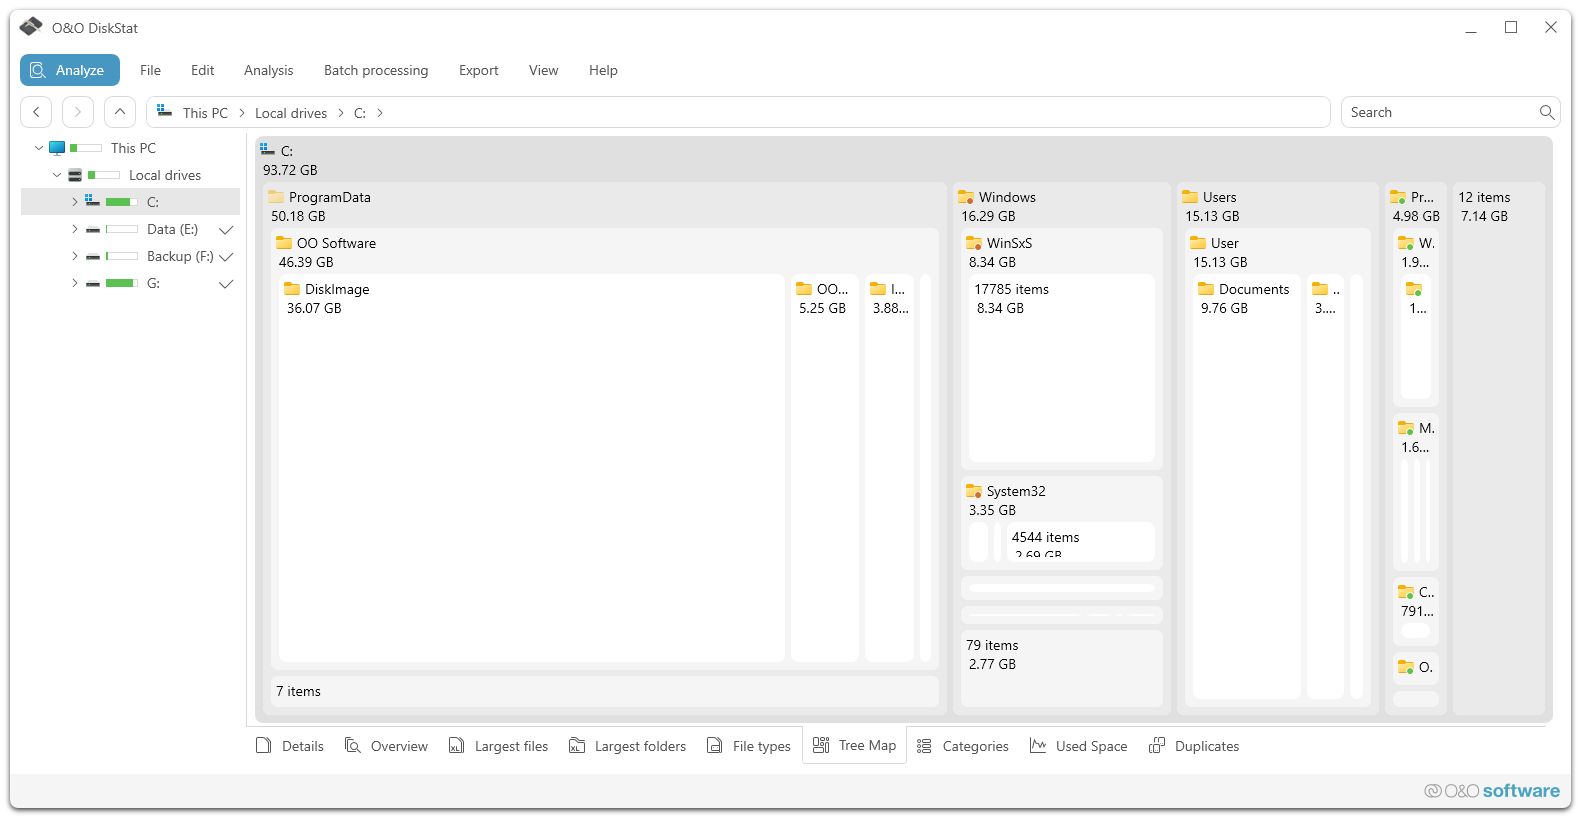This screenshot has height=818, width=1581.
Task: Switch to the Tree Map tab
Action: click(x=855, y=745)
